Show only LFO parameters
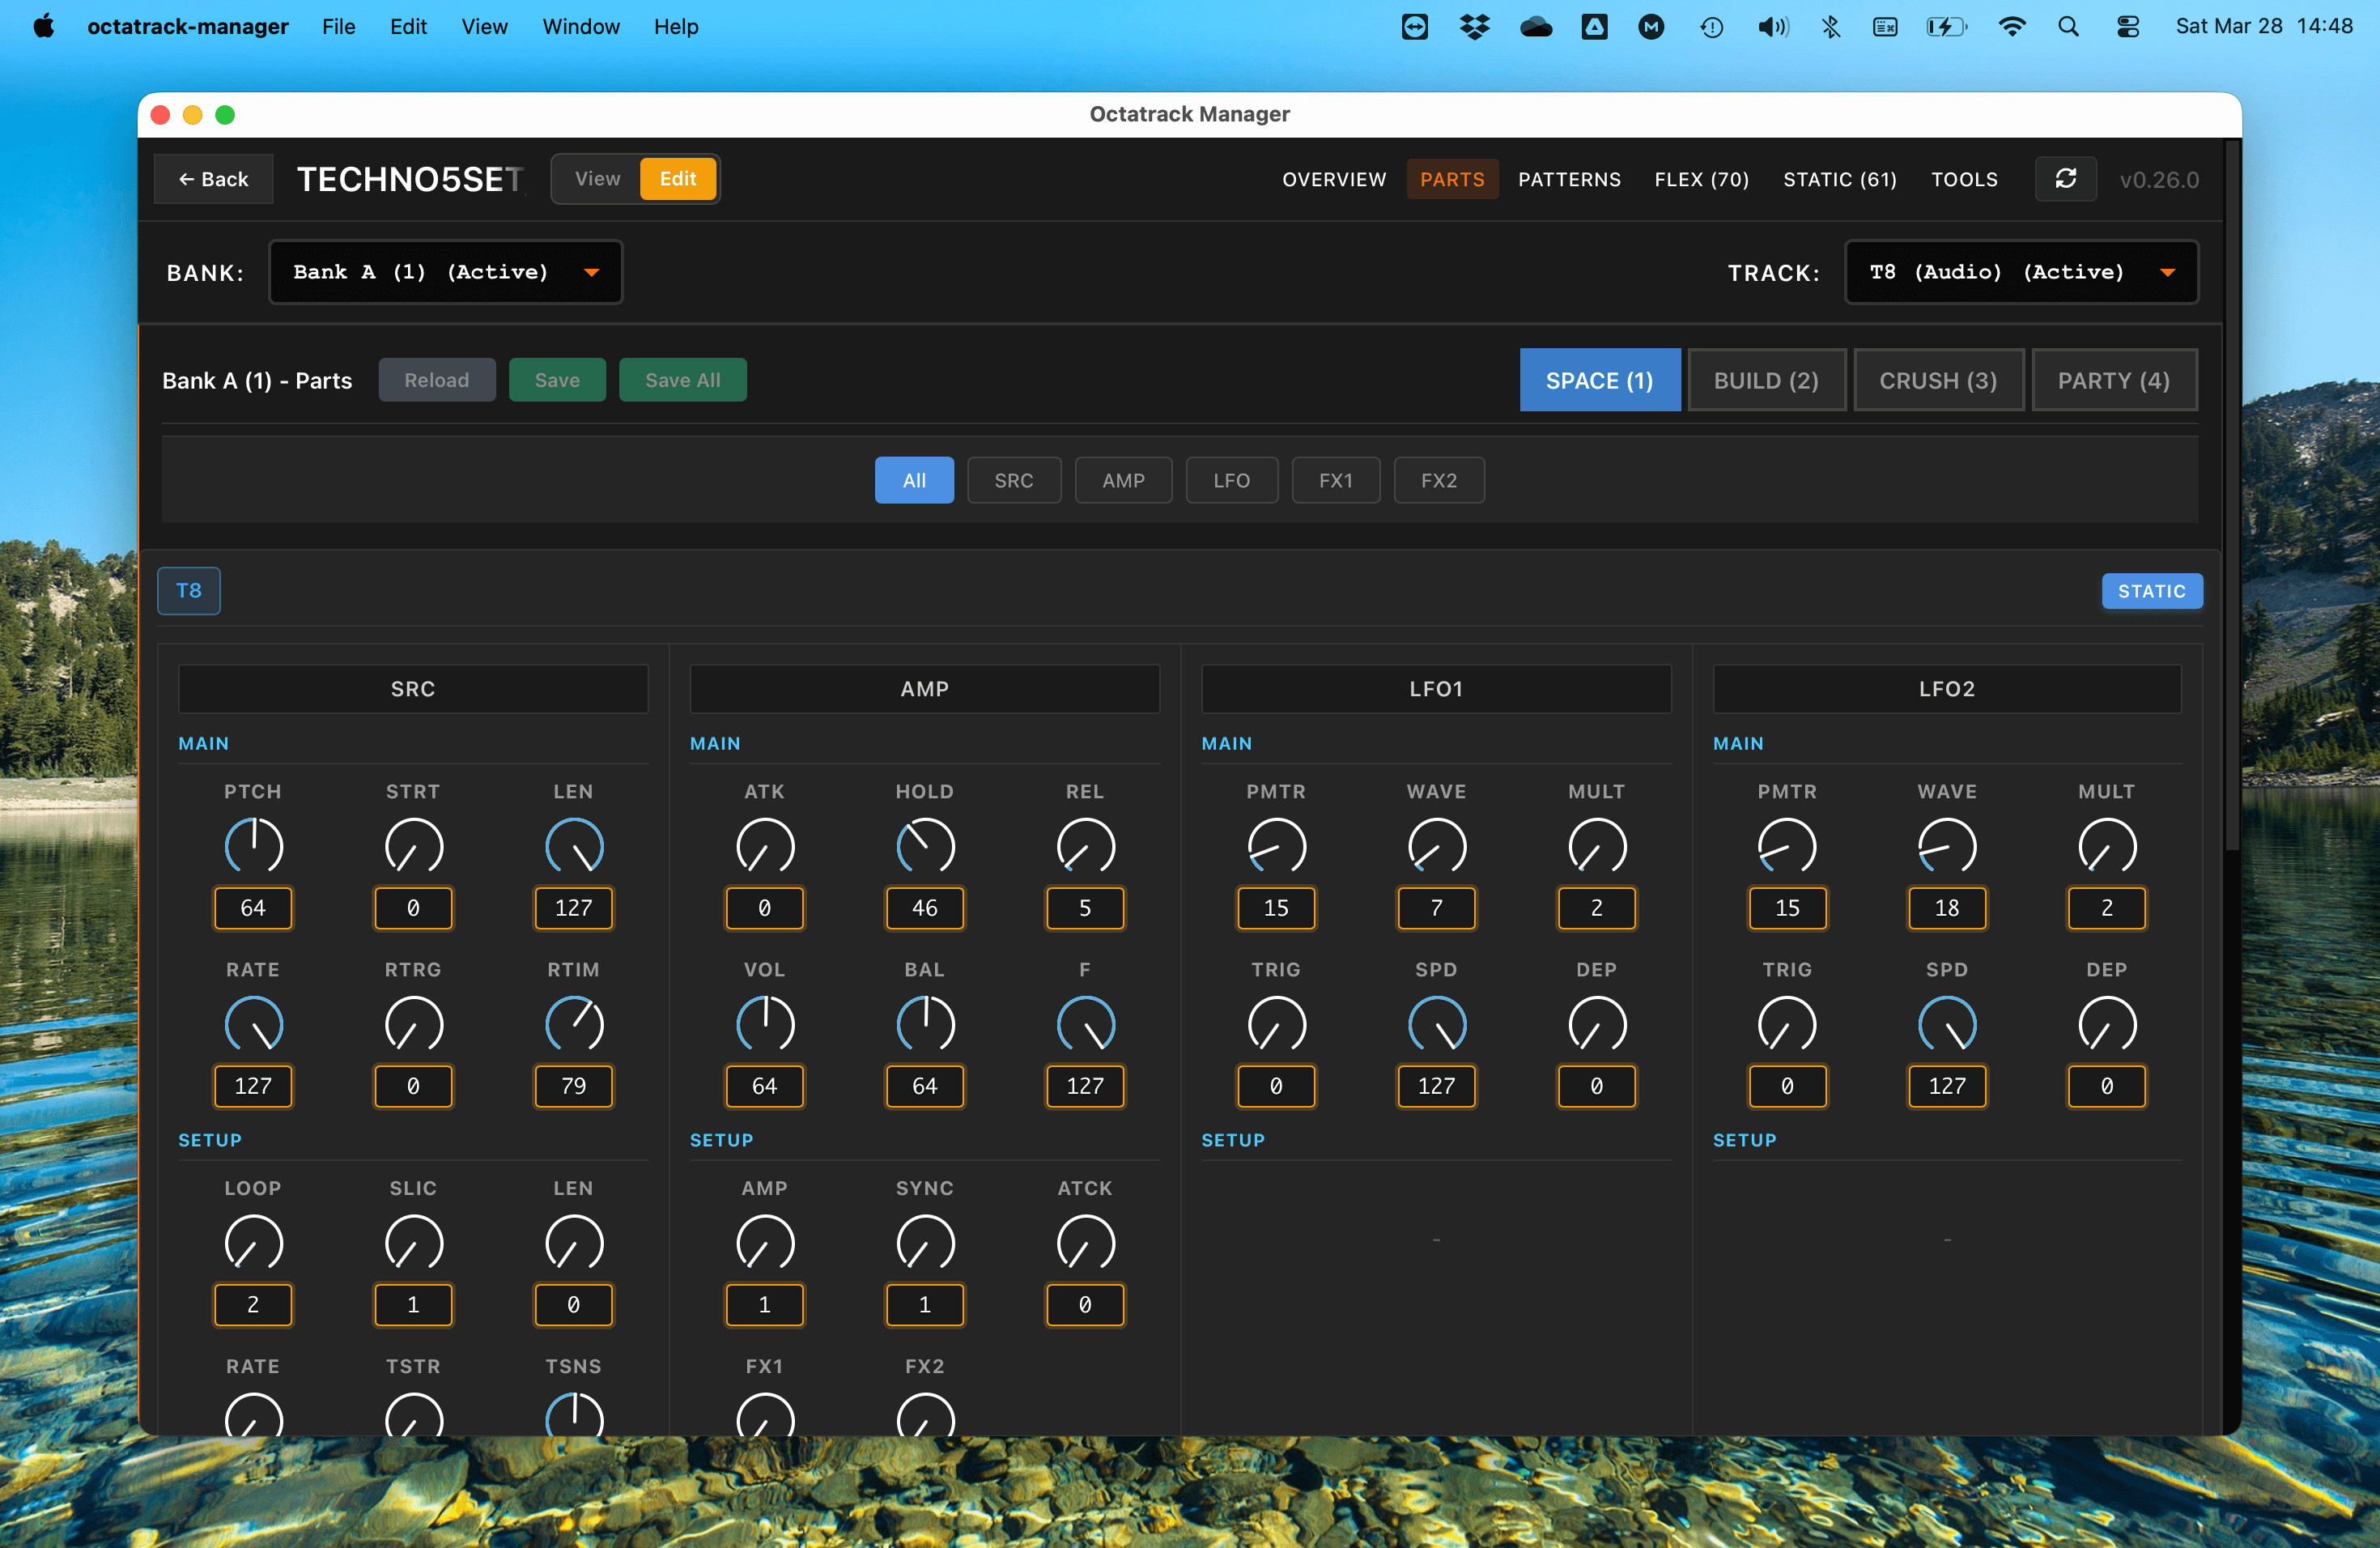 [x=1231, y=480]
